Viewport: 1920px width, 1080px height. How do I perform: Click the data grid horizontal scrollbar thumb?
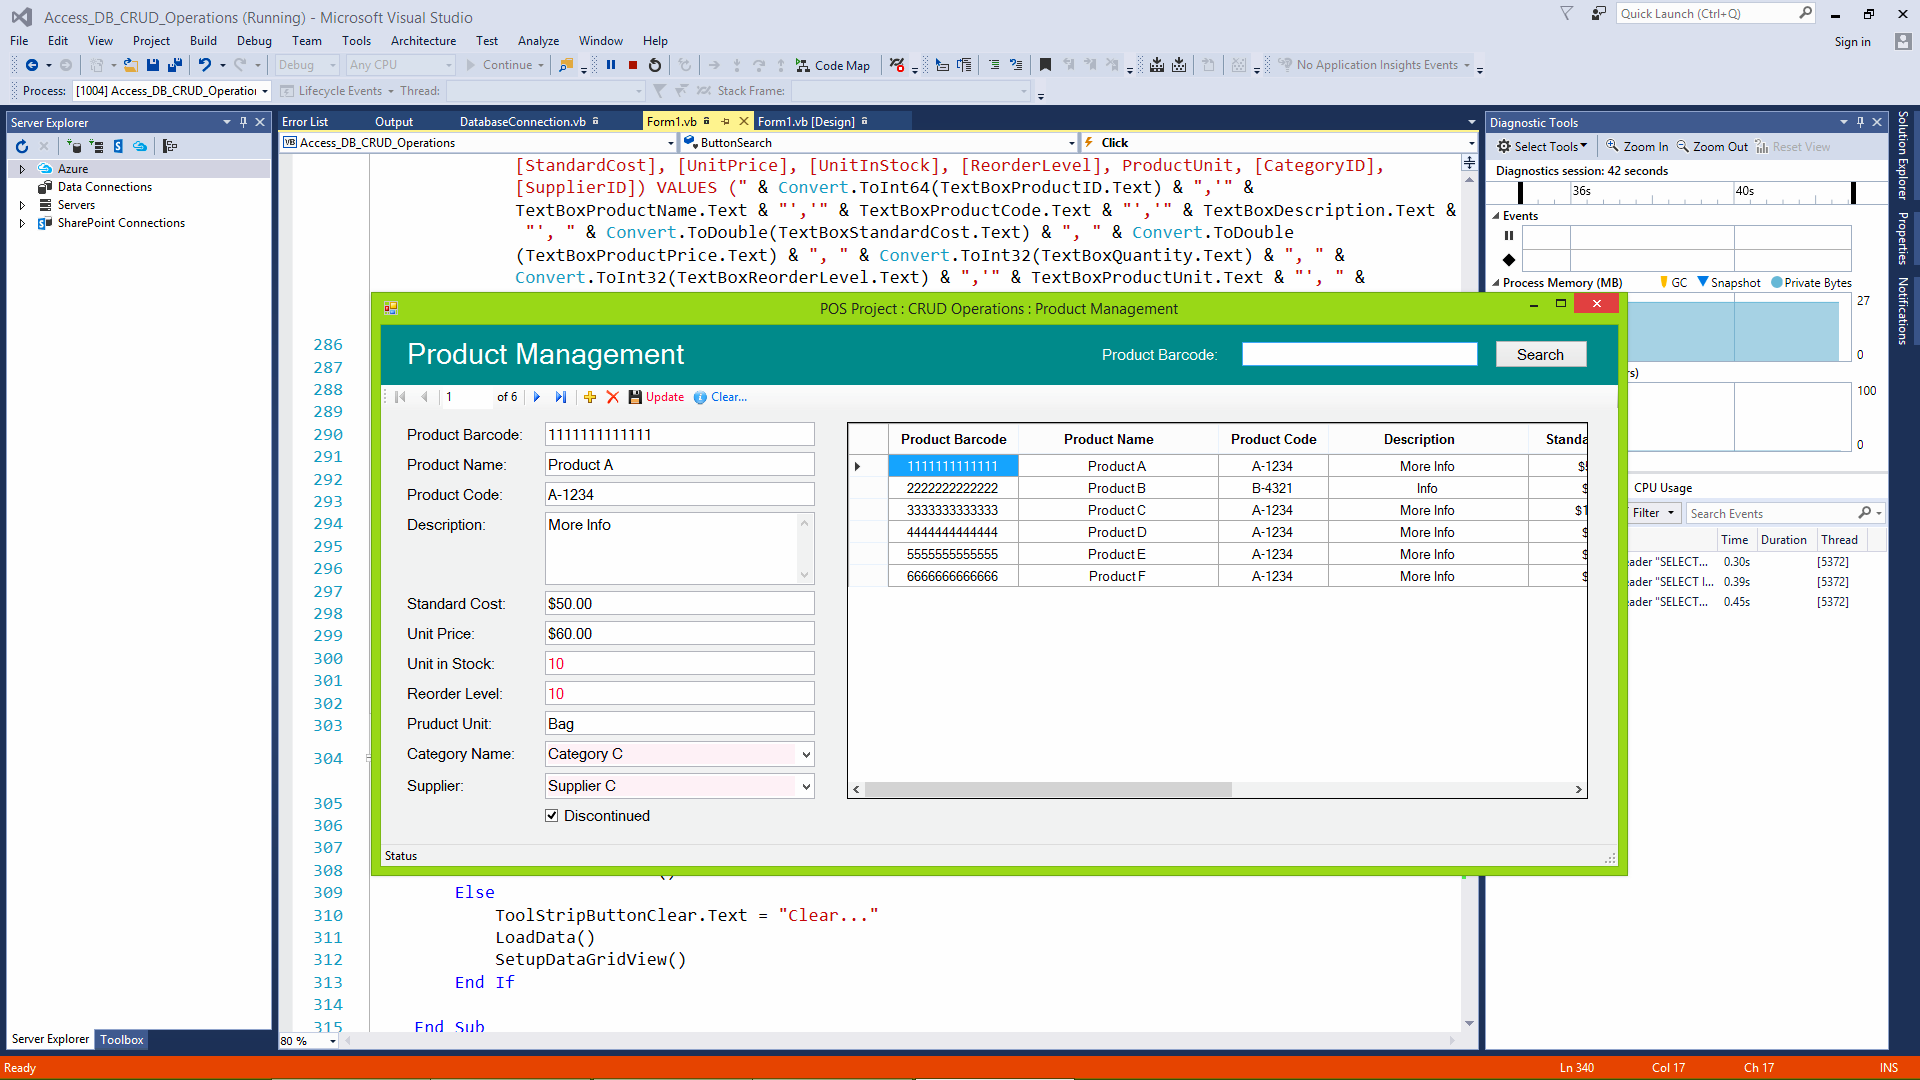coord(1048,790)
